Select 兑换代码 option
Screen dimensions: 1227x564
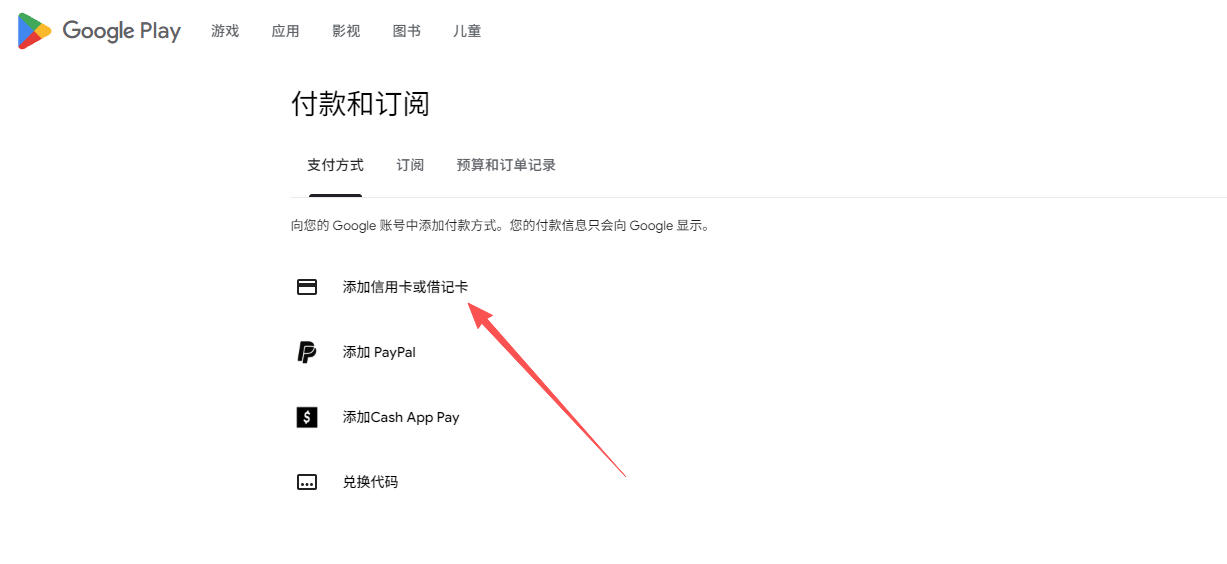click(x=370, y=482)
